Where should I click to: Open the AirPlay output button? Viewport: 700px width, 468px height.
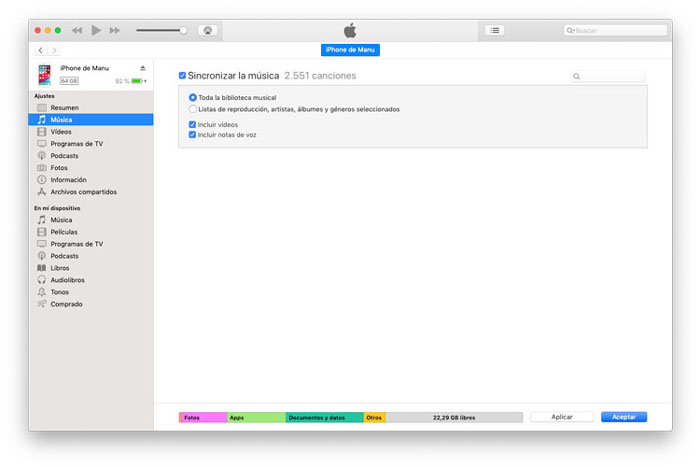click(208, 30)
